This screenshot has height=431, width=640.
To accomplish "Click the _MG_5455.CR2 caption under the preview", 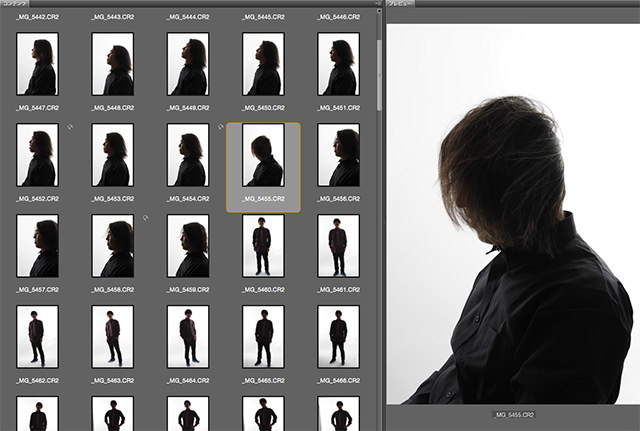I will pos(514,415).
